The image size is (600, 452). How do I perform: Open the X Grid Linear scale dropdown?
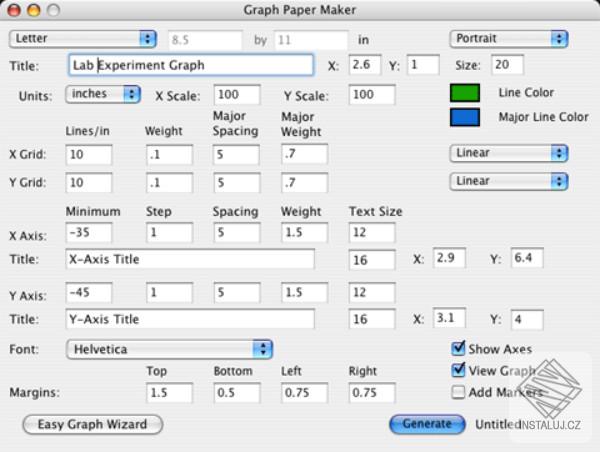pos(509,153)
